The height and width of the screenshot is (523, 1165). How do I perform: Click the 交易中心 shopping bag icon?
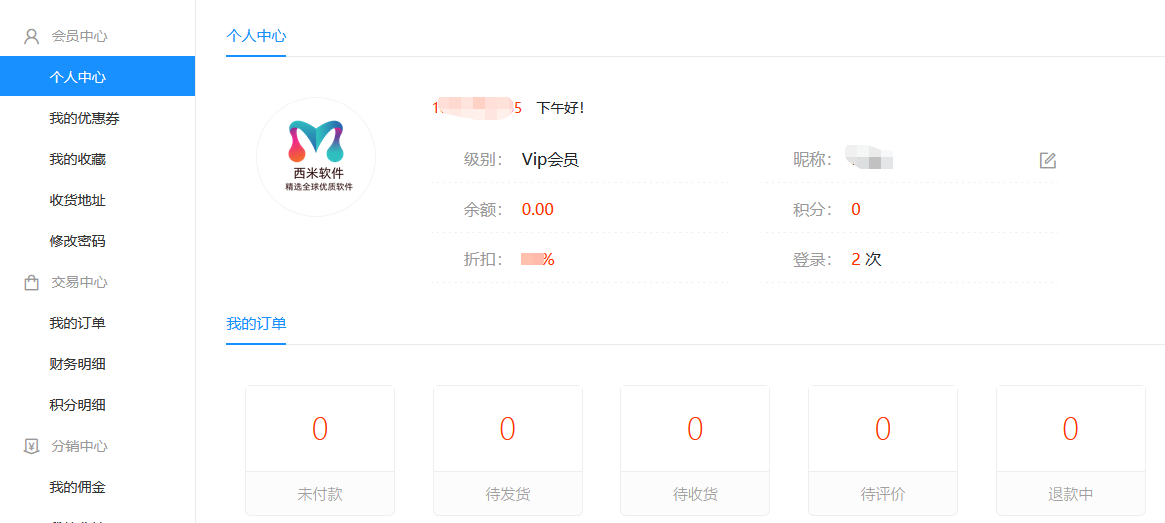(31, 283)
